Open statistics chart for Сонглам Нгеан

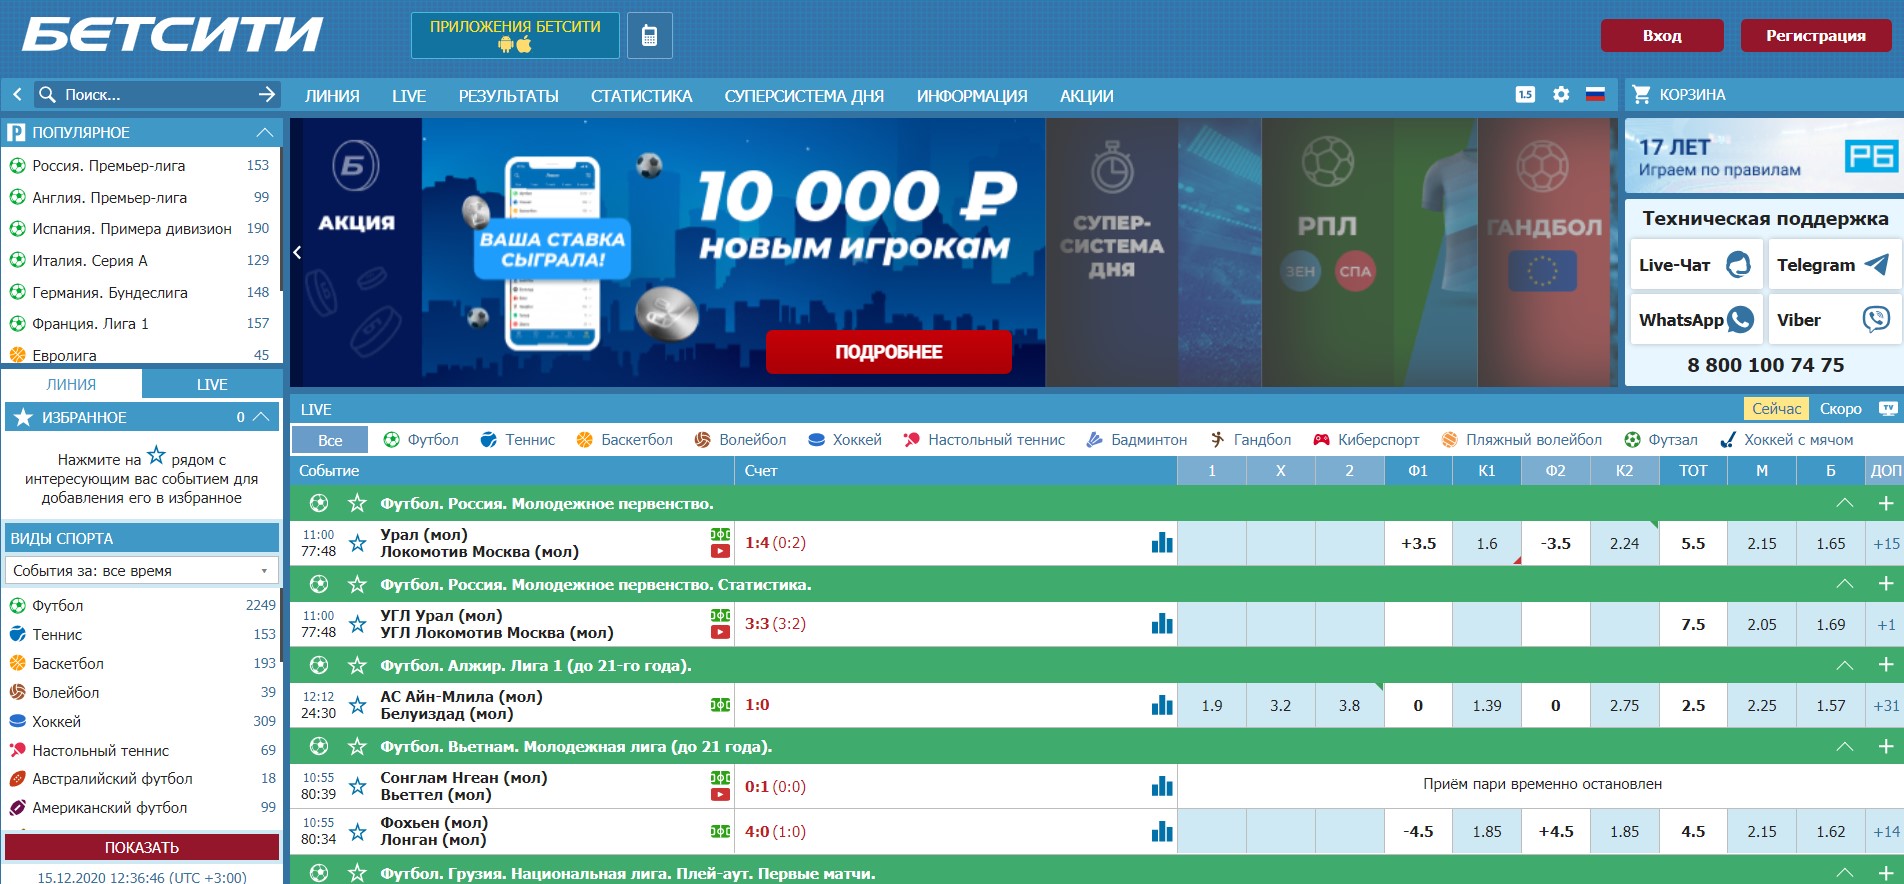point(1162,786)
